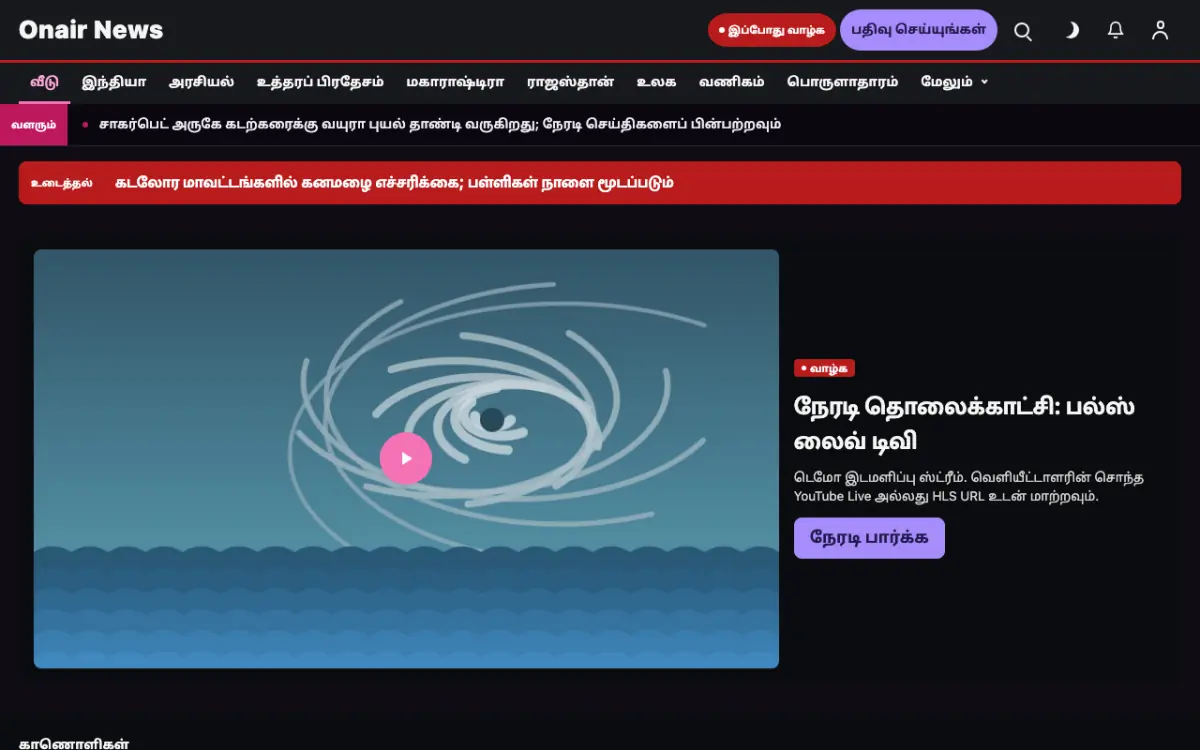Click the பதிவு செய்யுங்கள் subscribe button
This screenshot has height=750, width=1200.
(x=918, y=30)
